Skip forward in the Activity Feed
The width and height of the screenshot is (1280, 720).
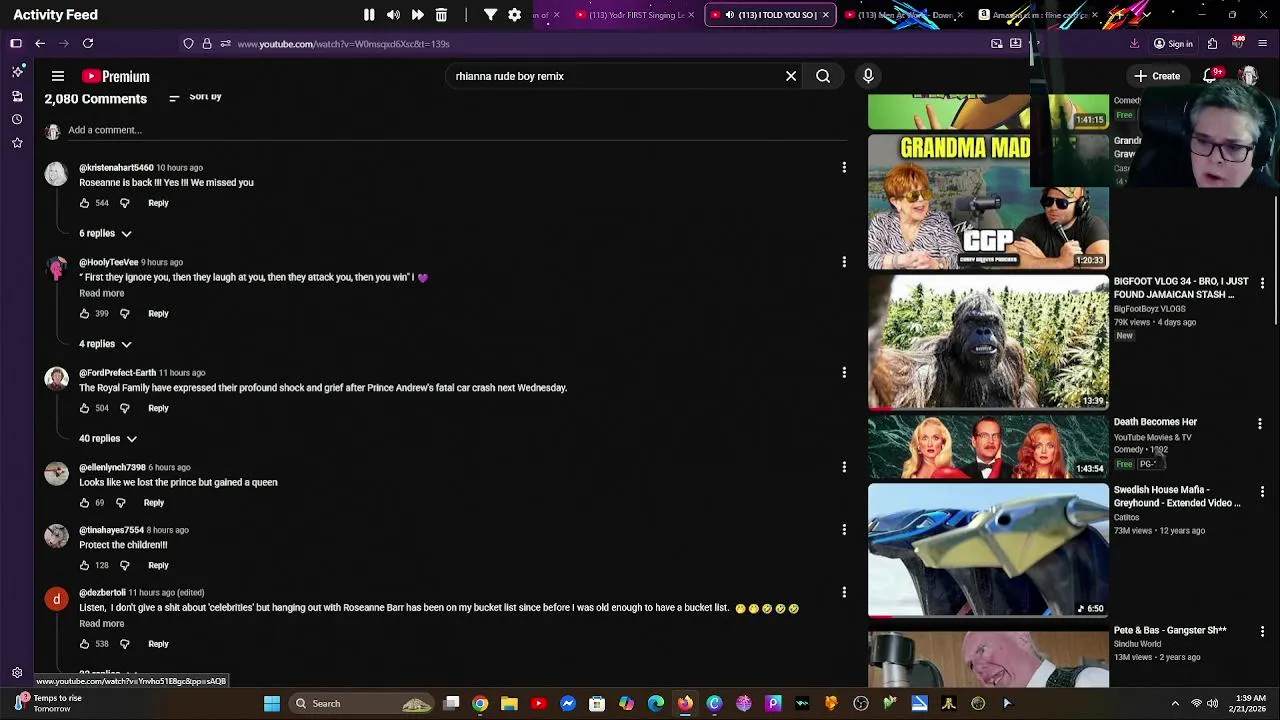(417, 15)
